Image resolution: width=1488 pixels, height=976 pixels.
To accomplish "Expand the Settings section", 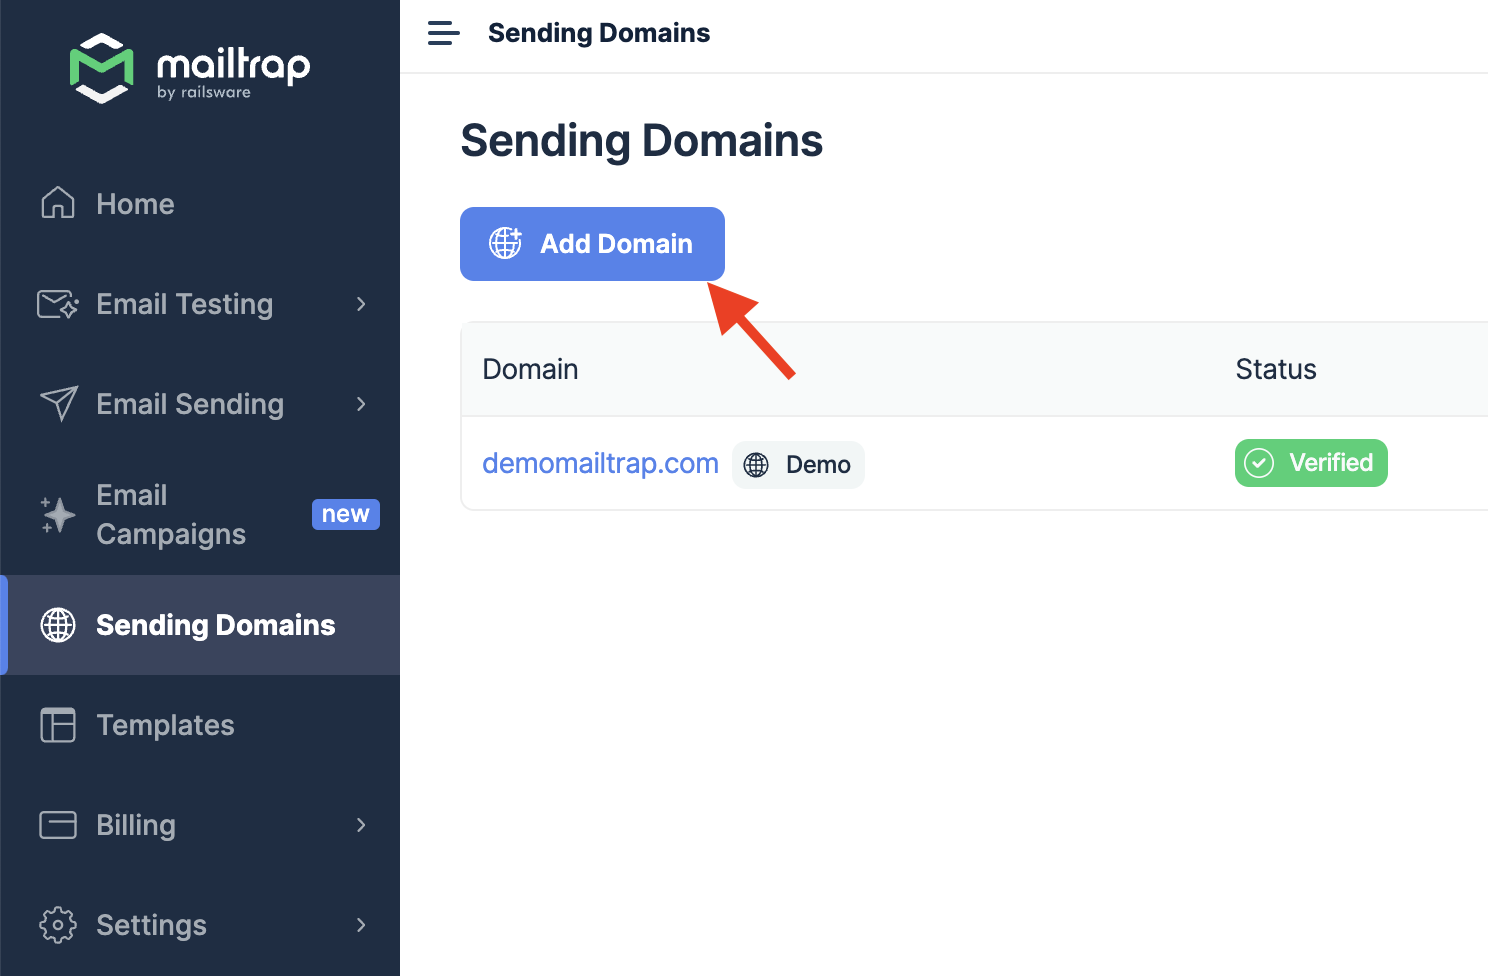I will point(361,925).
